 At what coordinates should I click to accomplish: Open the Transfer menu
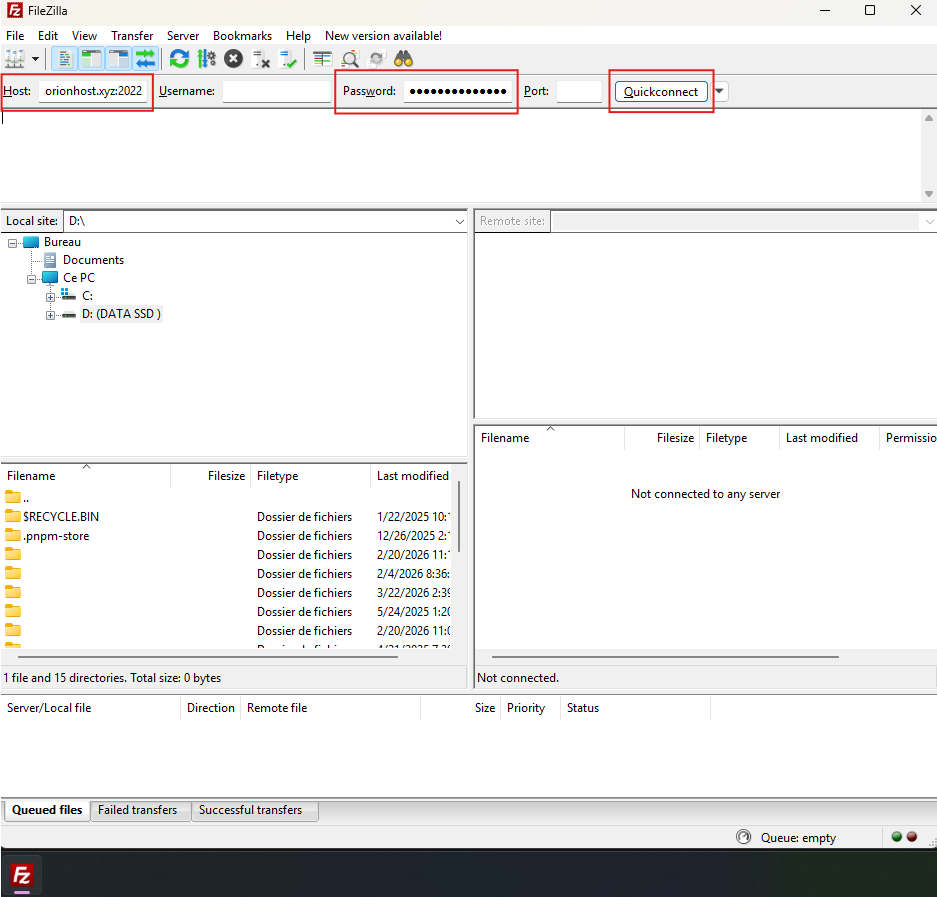coord(132,36)
